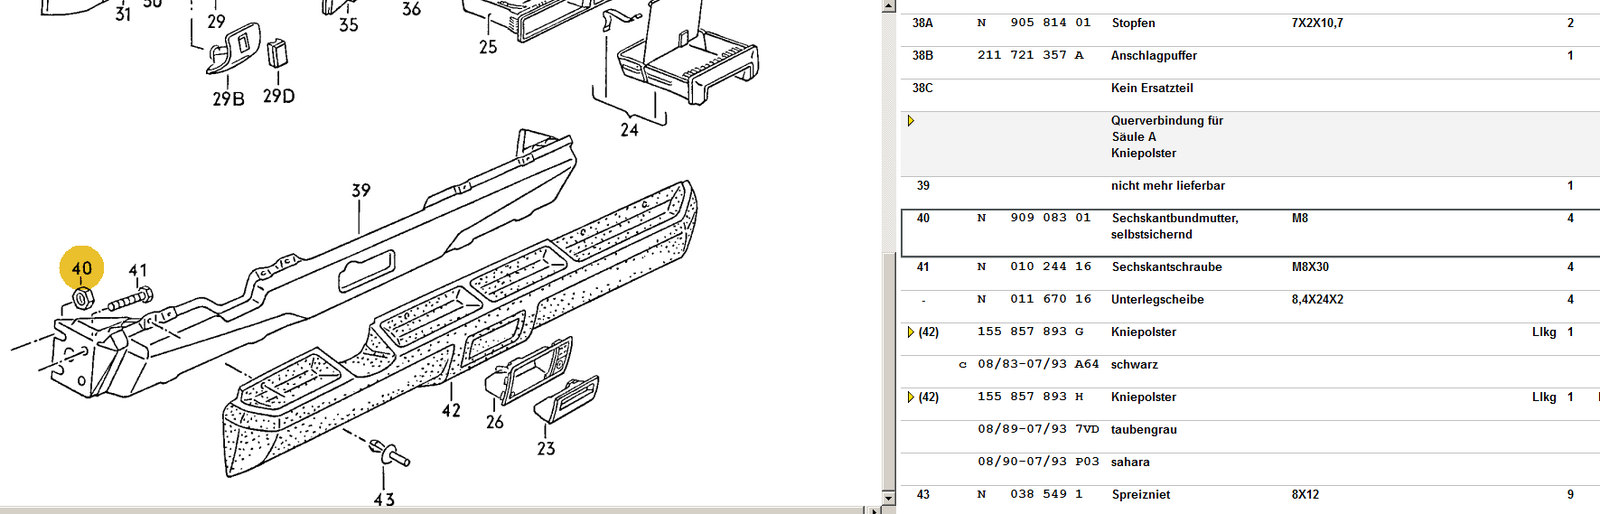Click callout 29B below the handle part

point(228,99)
